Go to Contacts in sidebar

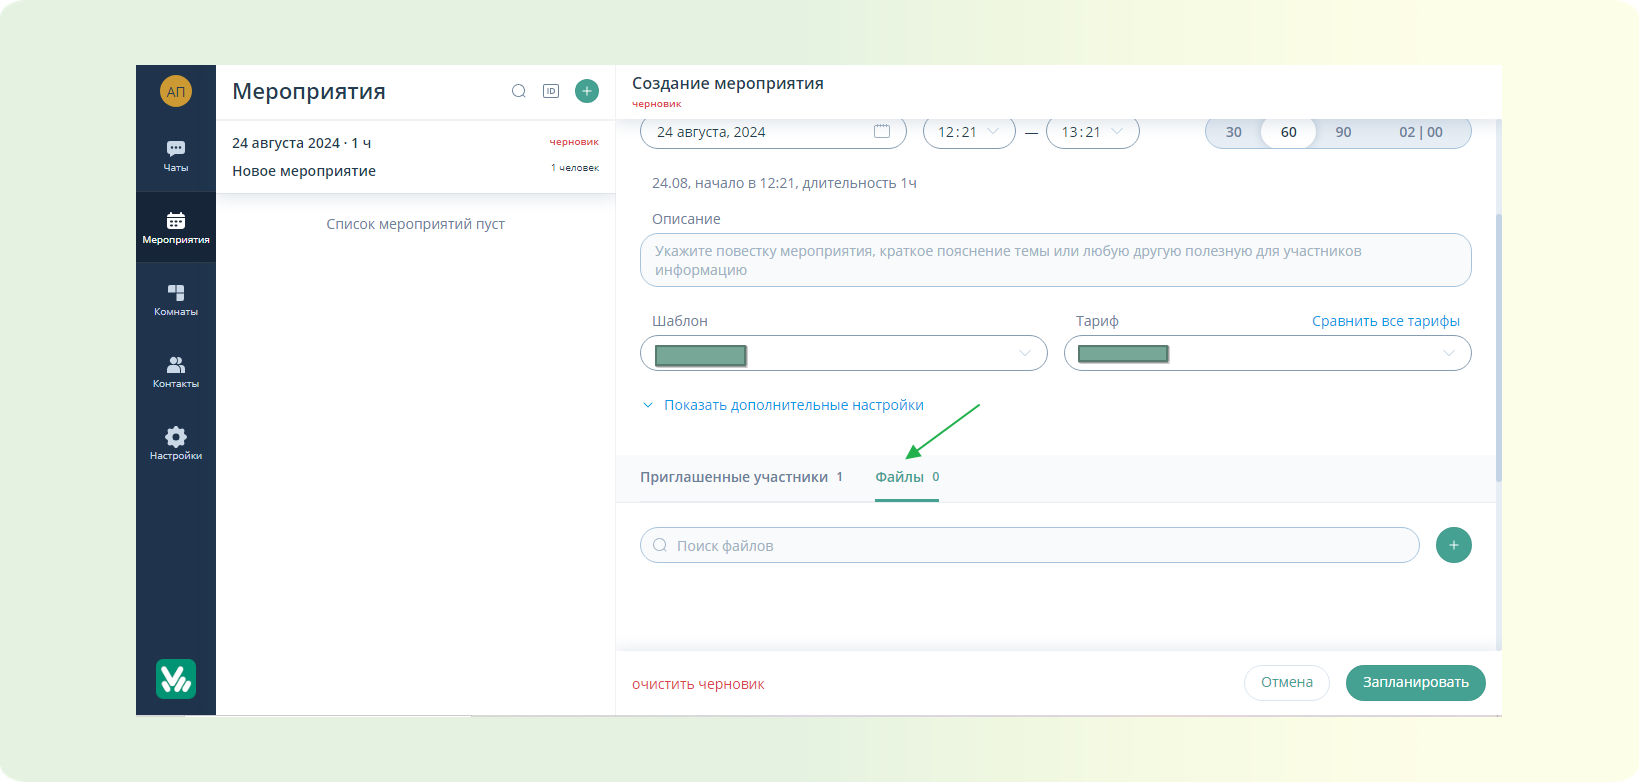click(x=176, y=371)
